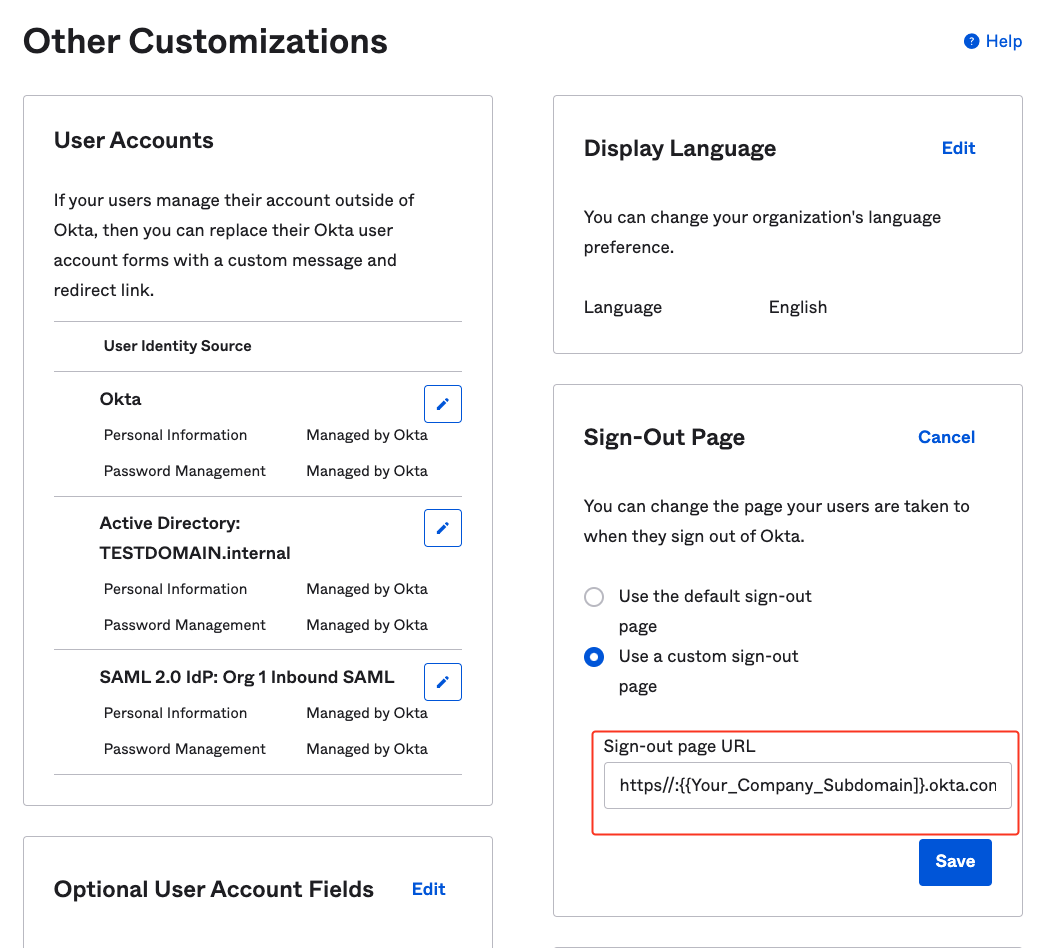The image size is (1052, 948).
Task: Edit Optional User Account Fields
Action: (428, 889)
